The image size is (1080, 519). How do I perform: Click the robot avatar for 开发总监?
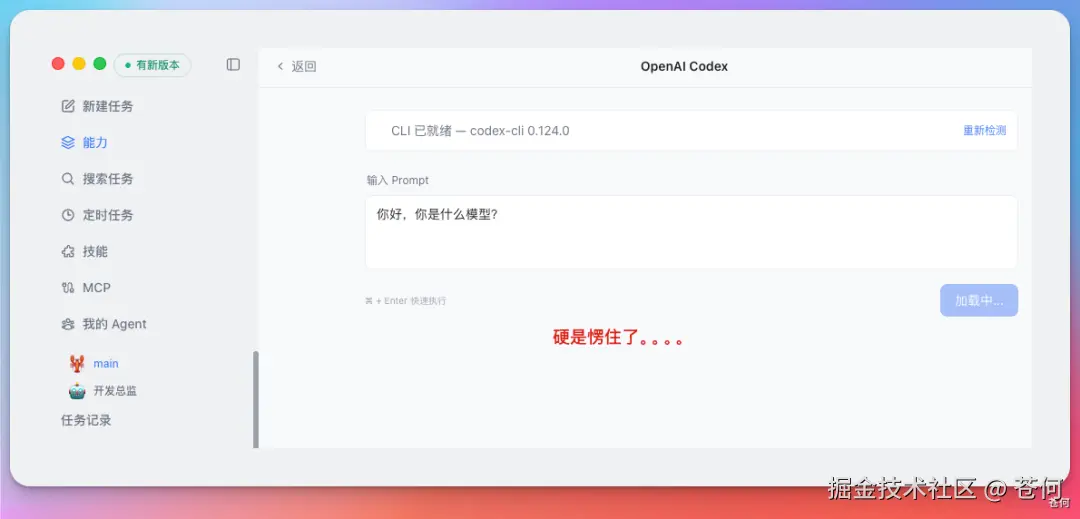(x=77, y=391)
